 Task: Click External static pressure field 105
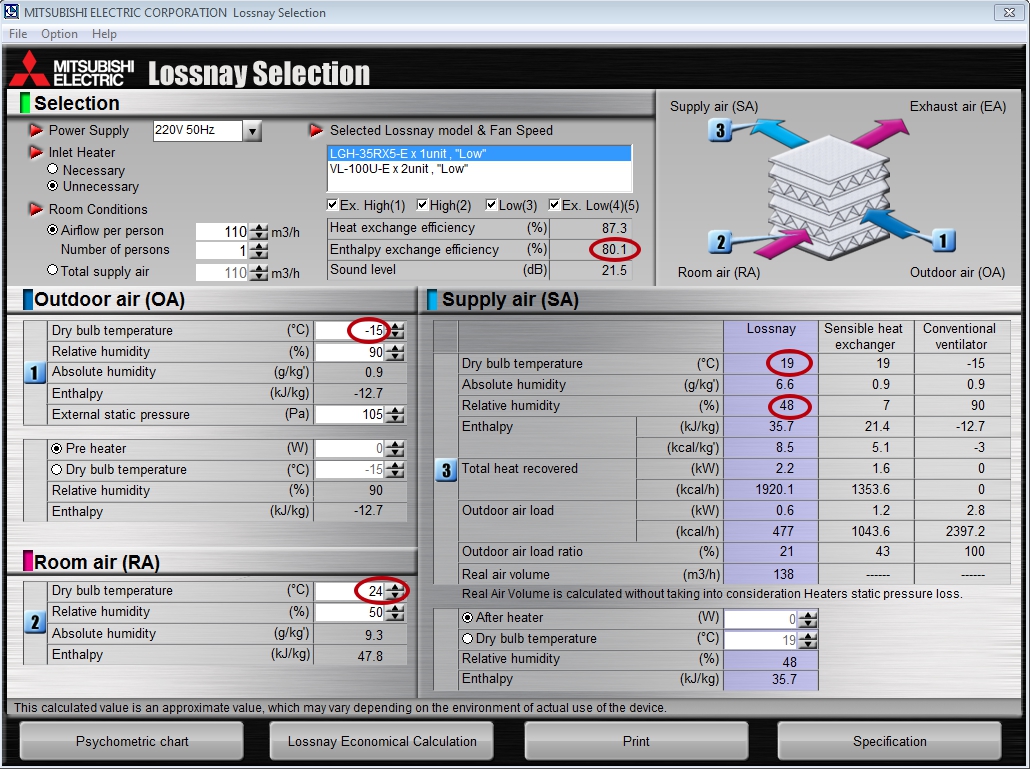click(x=350, y=414)
